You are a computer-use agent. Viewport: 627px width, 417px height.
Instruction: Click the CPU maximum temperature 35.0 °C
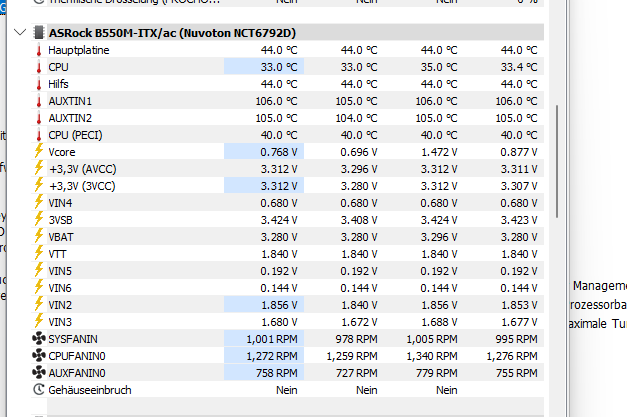click(439, 67)
